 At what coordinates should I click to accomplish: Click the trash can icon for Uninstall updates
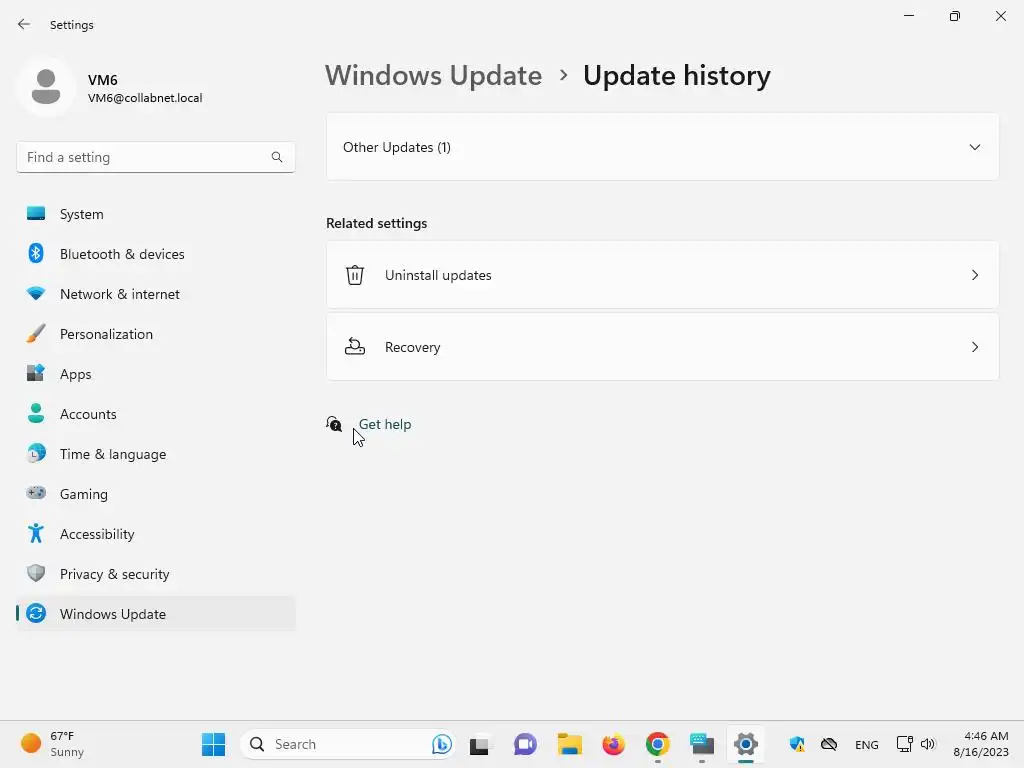pos(355,275)
